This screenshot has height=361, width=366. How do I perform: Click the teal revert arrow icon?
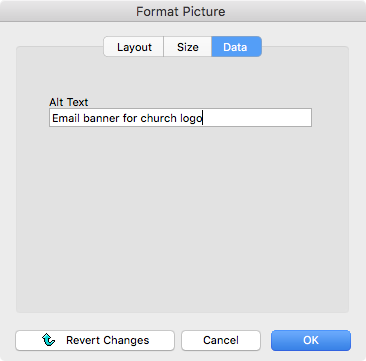(x=49, y=340)
